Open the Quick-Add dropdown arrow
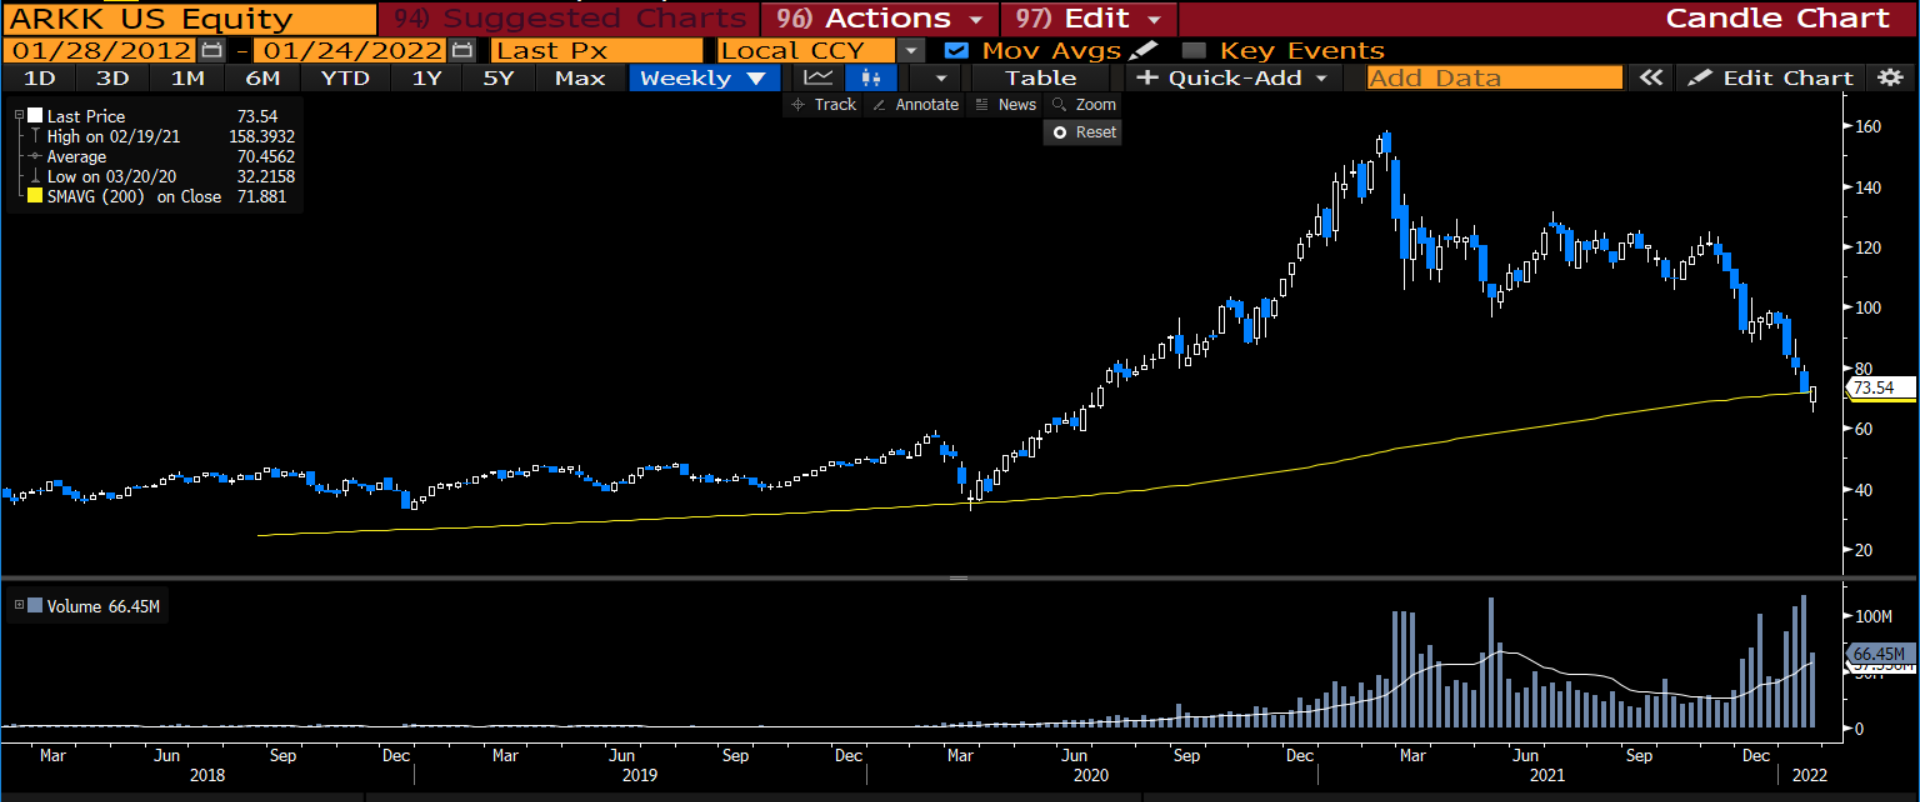1920x802 pixels. click(1321, 78)
